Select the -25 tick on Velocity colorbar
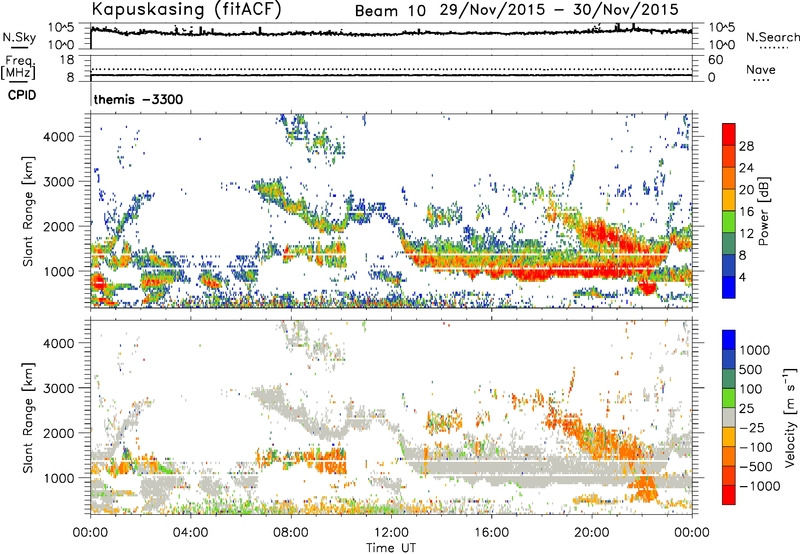 coord(752,427)
